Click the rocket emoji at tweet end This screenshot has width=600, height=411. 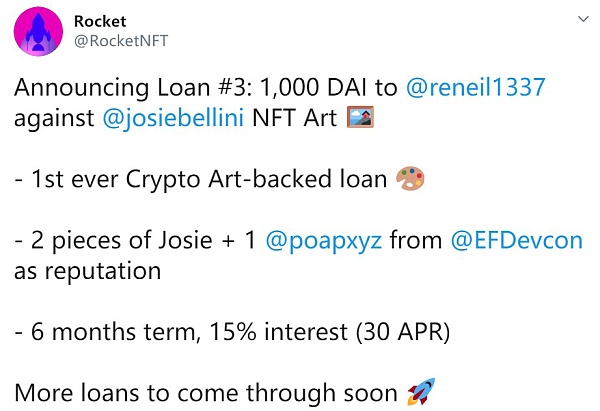click(416, 392)
